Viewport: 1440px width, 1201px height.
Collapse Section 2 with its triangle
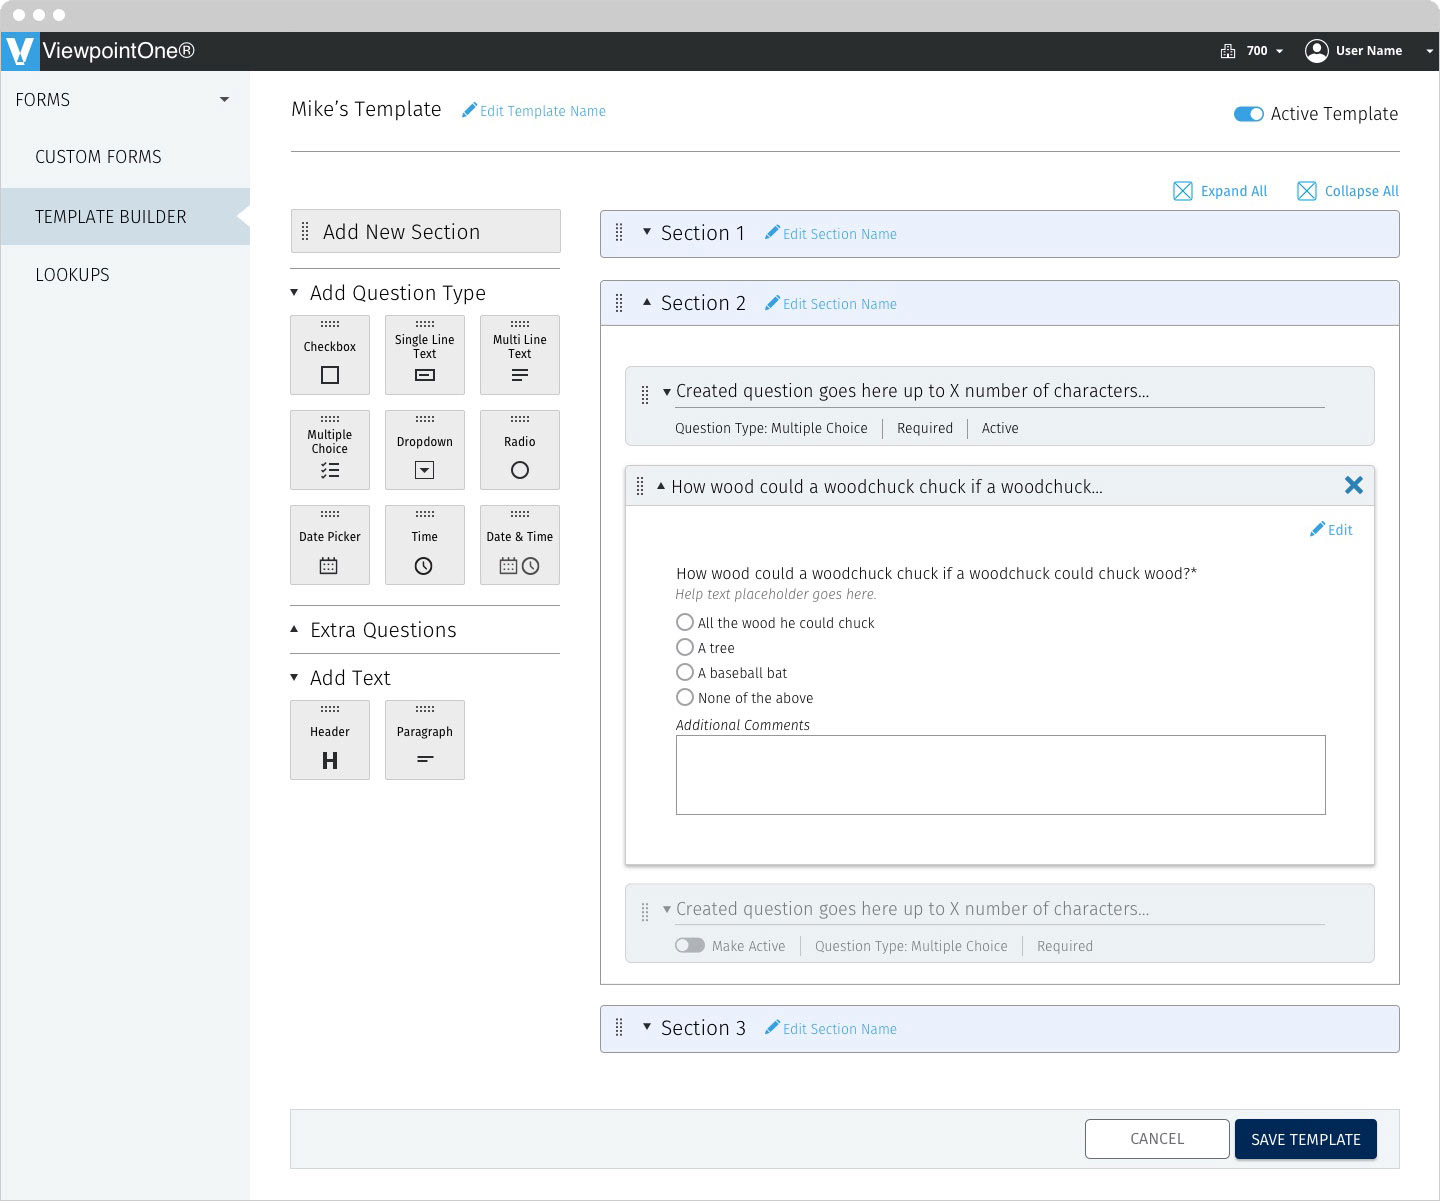pos(647,301)
